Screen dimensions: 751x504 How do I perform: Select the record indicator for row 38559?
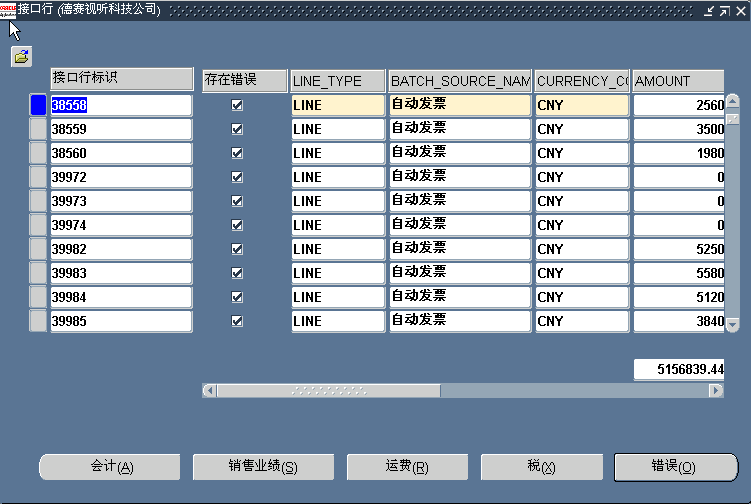[38, 129]
